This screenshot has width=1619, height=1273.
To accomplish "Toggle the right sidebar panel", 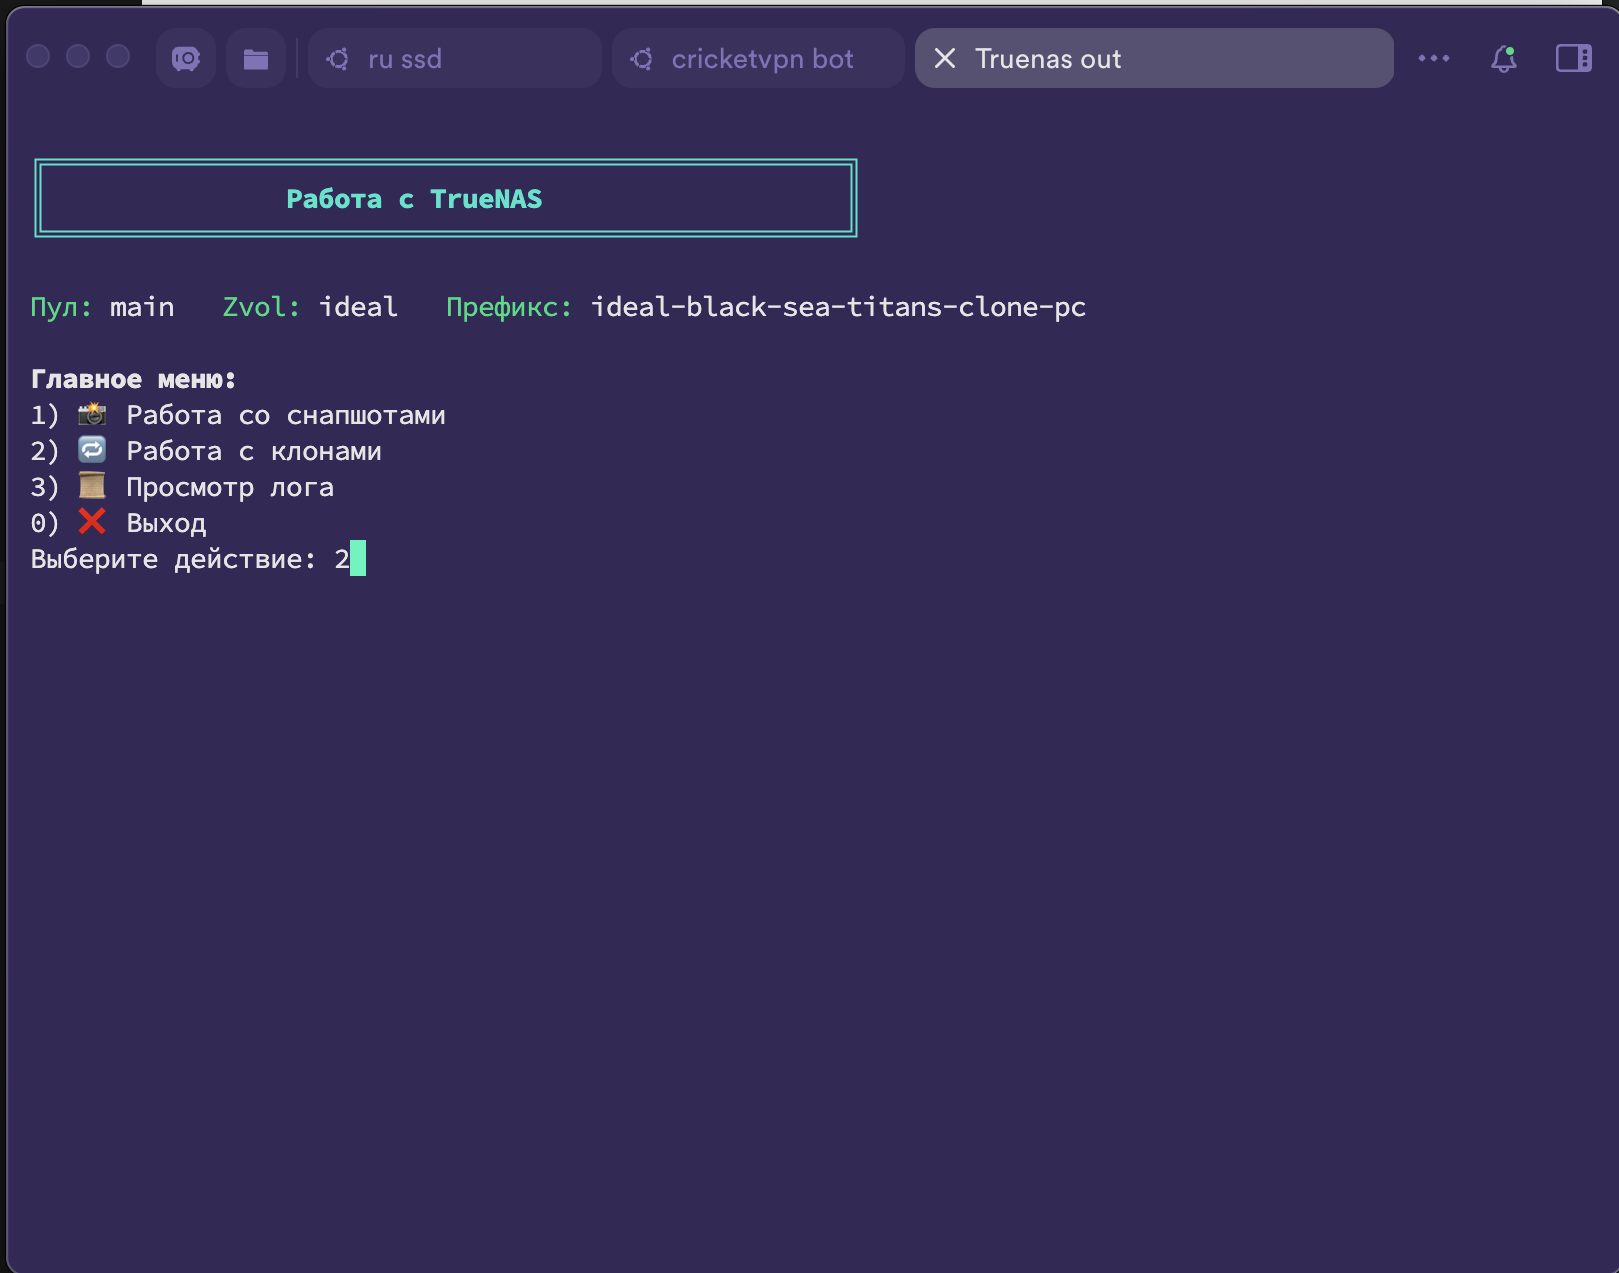I will pos(1573,59).
